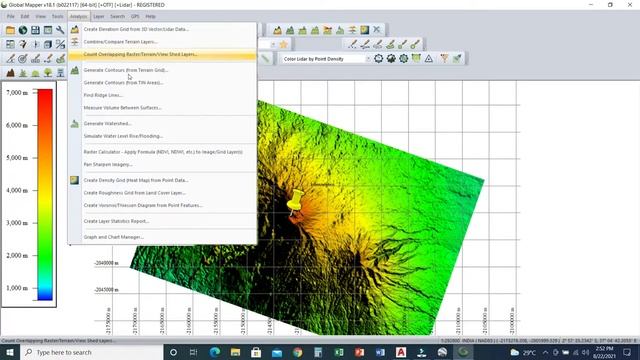Choose Combine/Compare Terrain Layers
640x360 pixels.
[162, 42]
